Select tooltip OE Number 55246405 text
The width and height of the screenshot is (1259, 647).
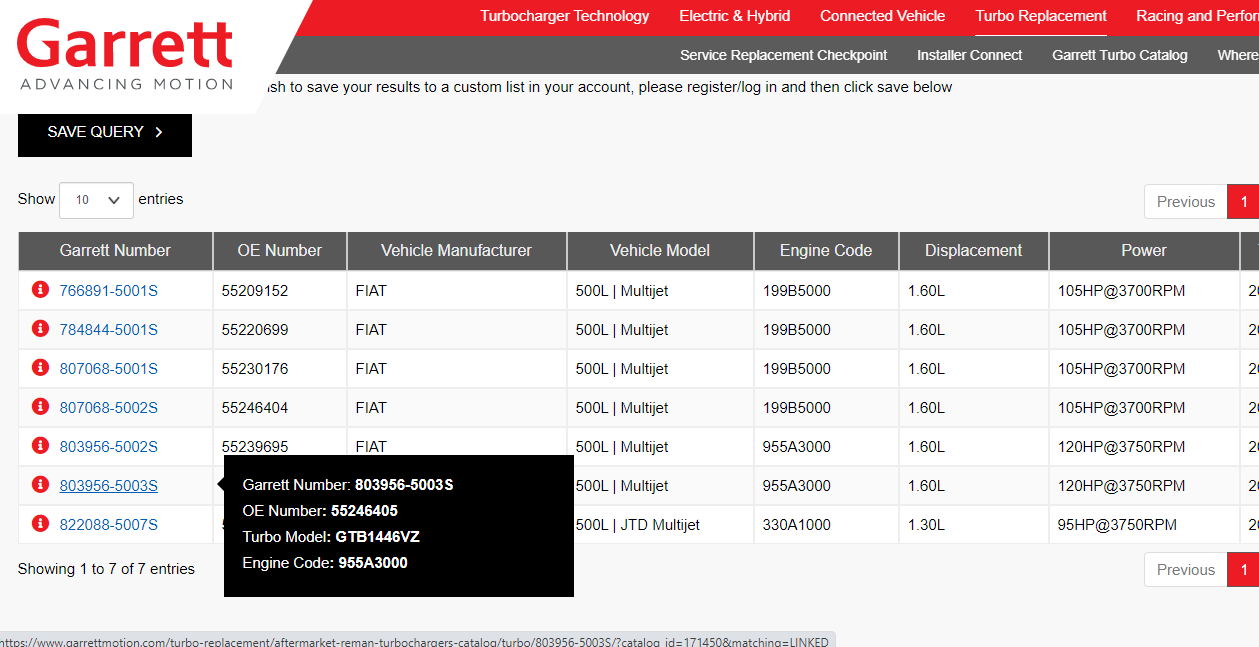coord(320,511)
